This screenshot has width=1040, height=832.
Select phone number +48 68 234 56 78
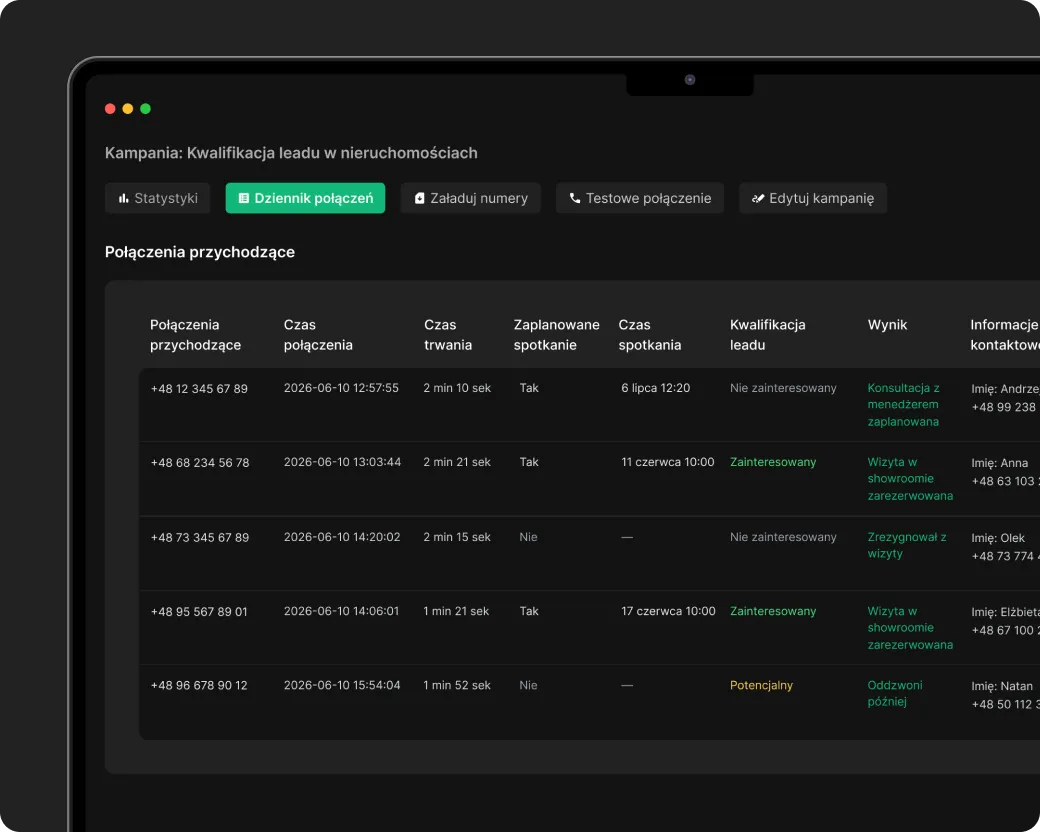tap(200, 463)
